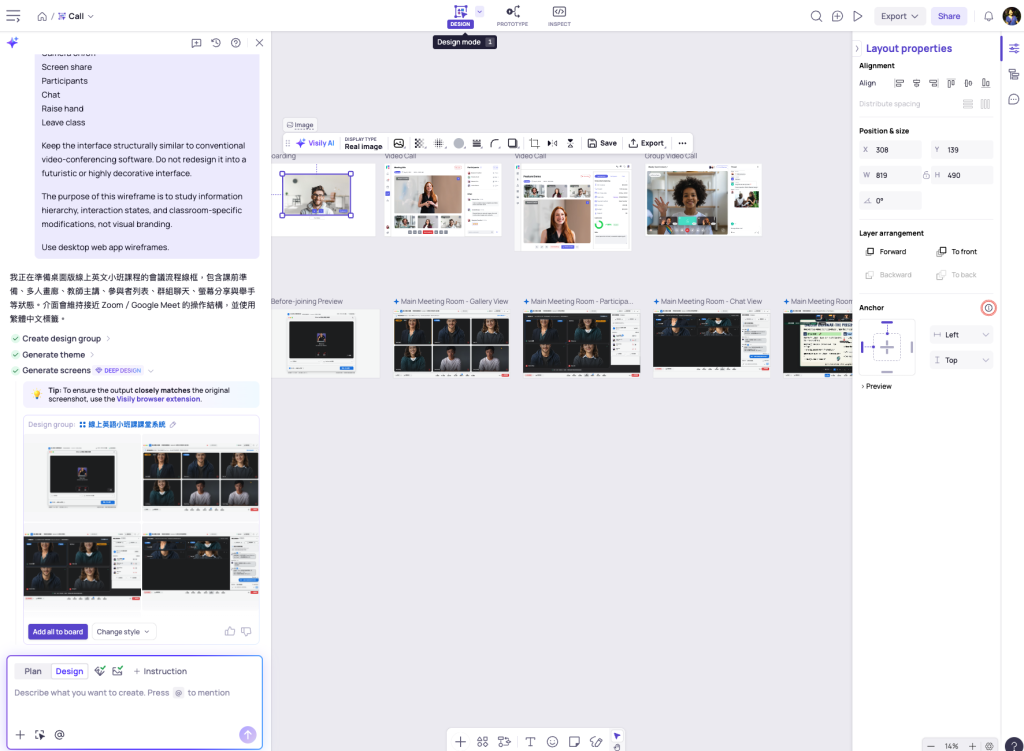1024x751 pixels.
Task: Open the layout properties sidebar icon
Action: pyautogui.click(x=1014, y=48)
